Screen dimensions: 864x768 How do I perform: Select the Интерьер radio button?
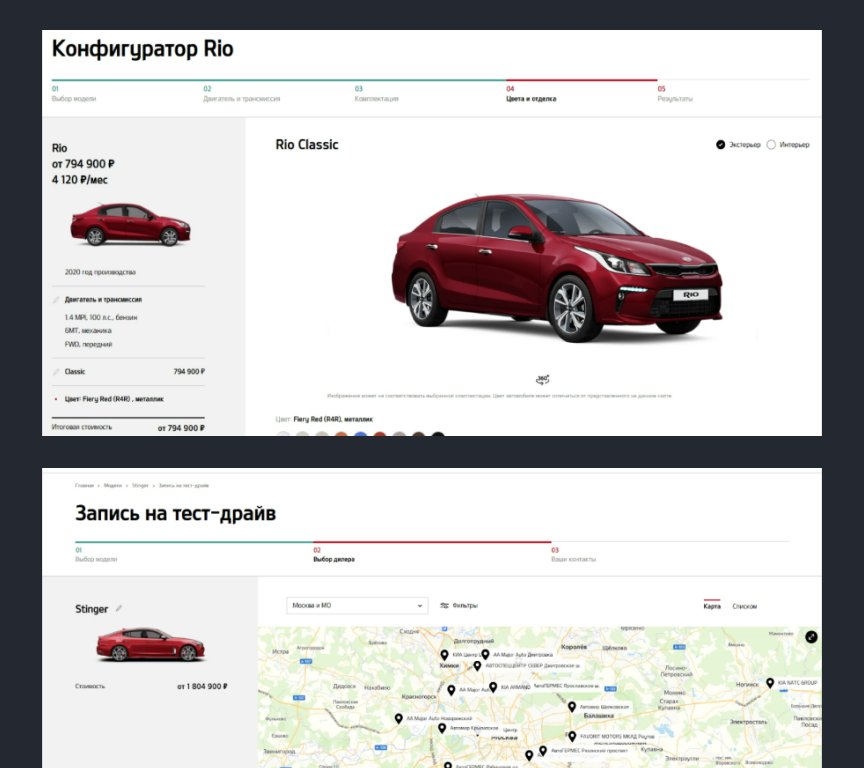771,145
